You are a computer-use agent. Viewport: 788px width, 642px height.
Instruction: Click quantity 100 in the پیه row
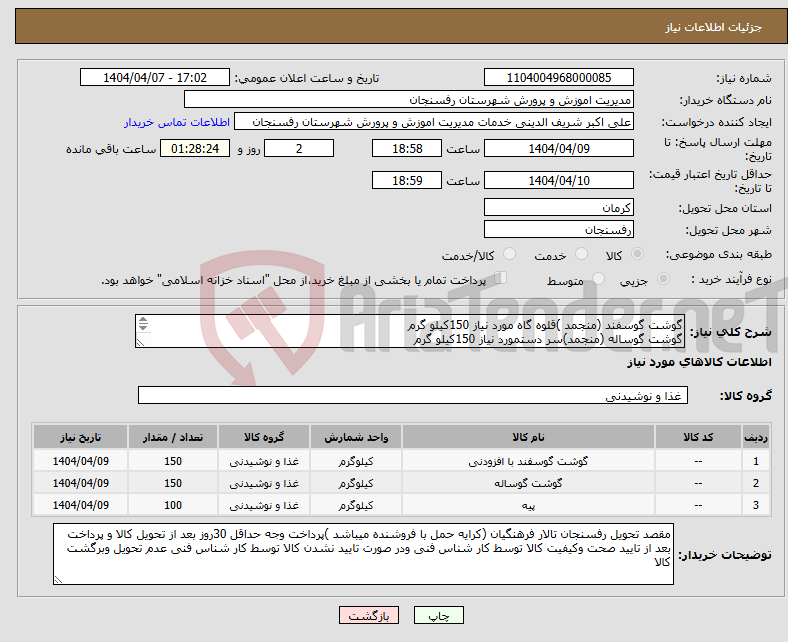(173, 505)
